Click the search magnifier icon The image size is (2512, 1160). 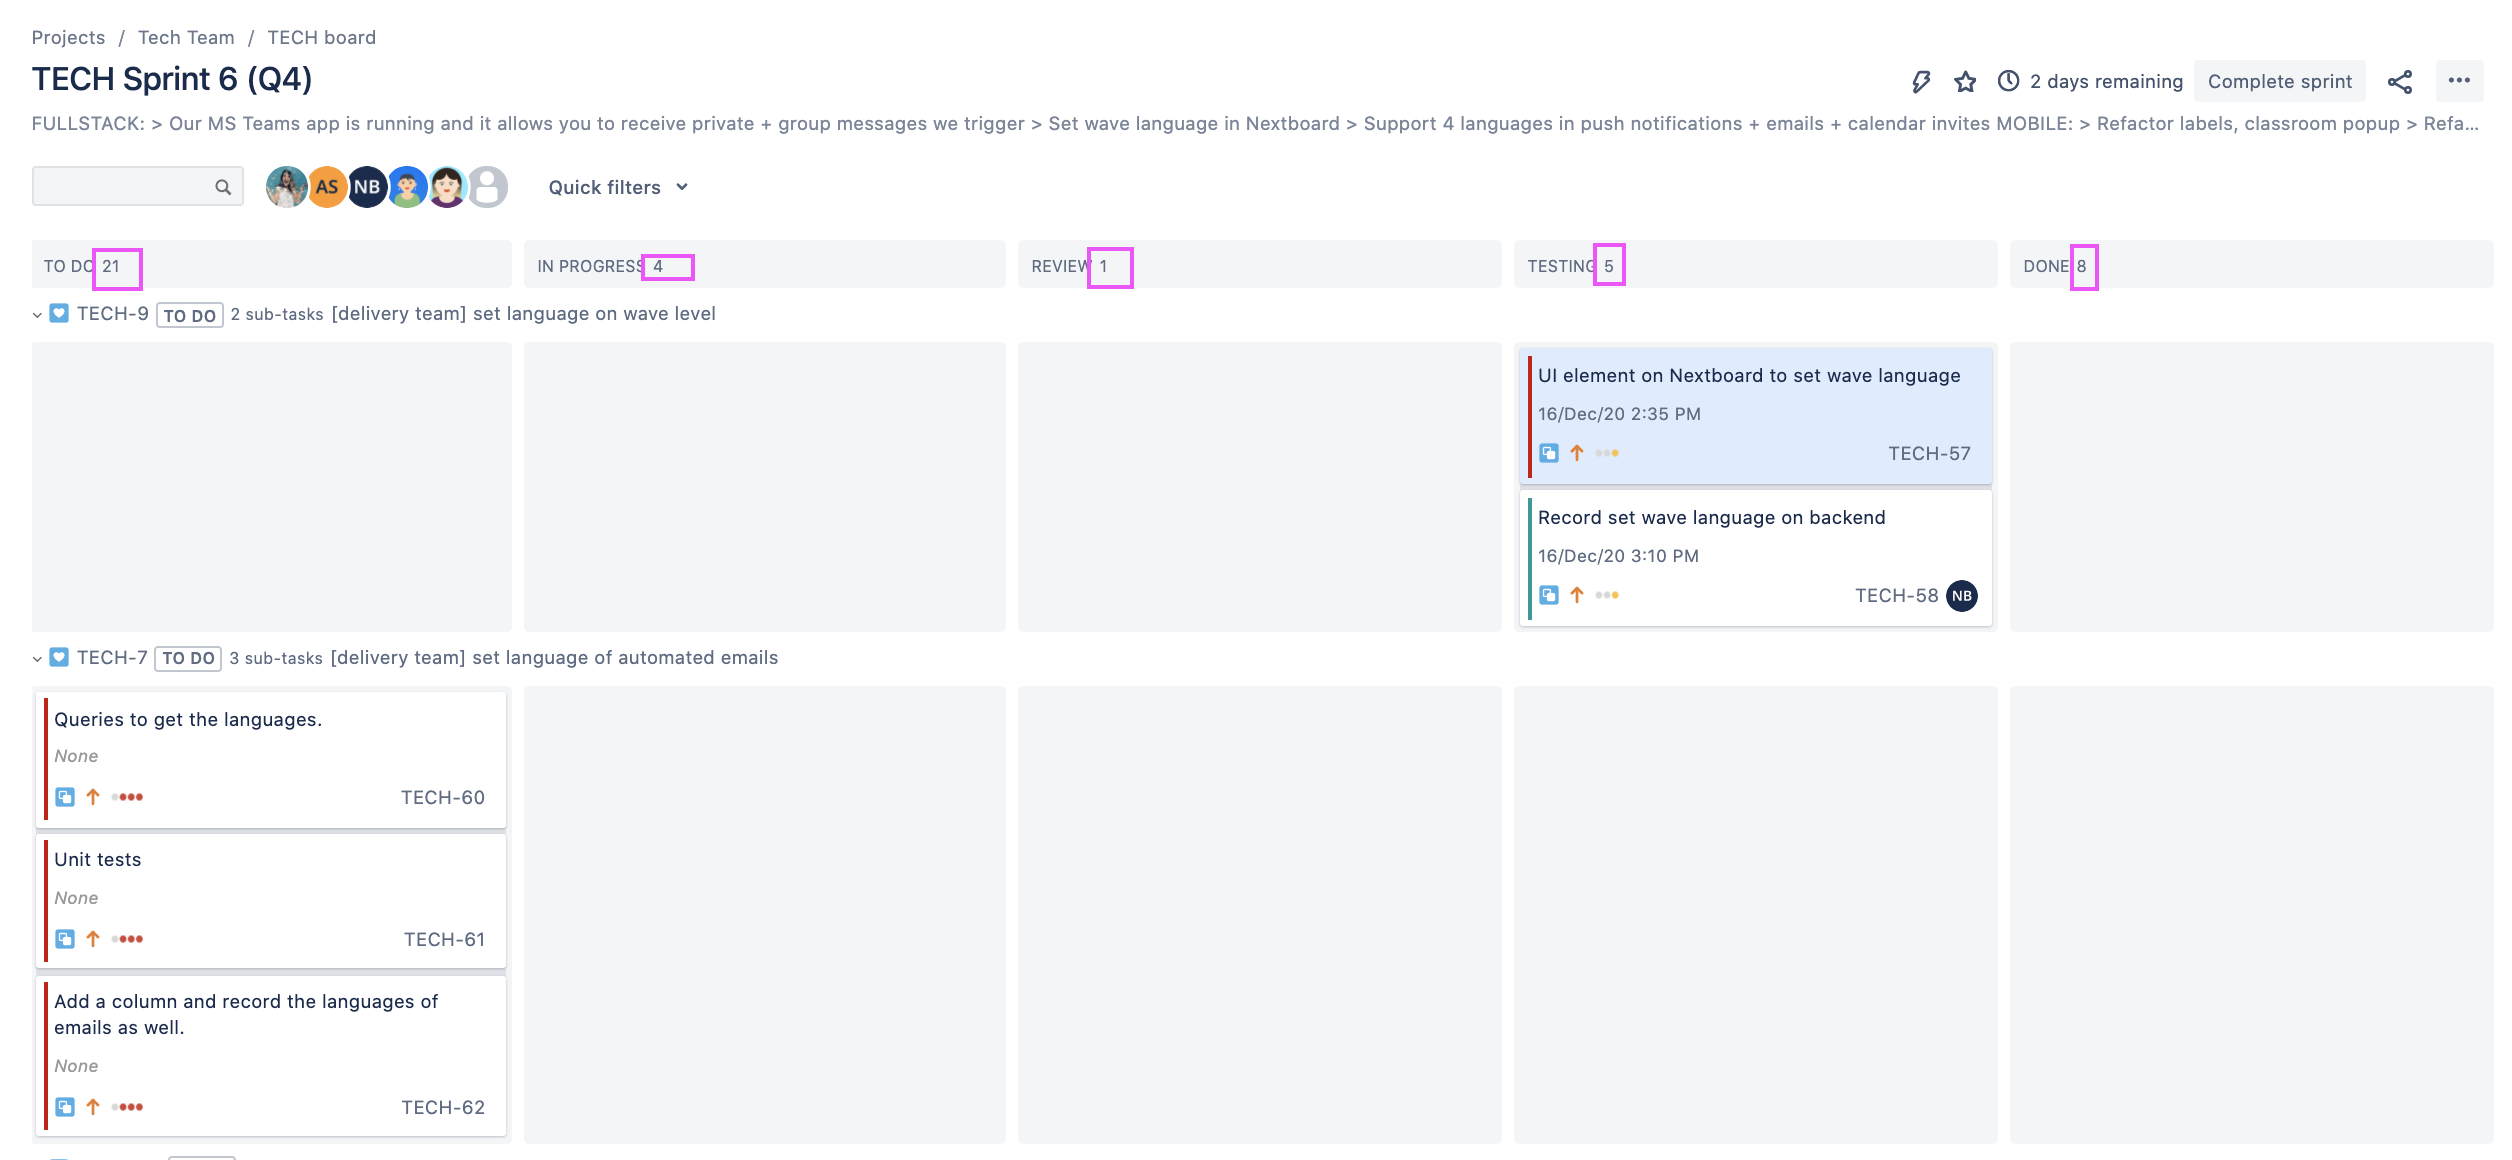(221, 186)
